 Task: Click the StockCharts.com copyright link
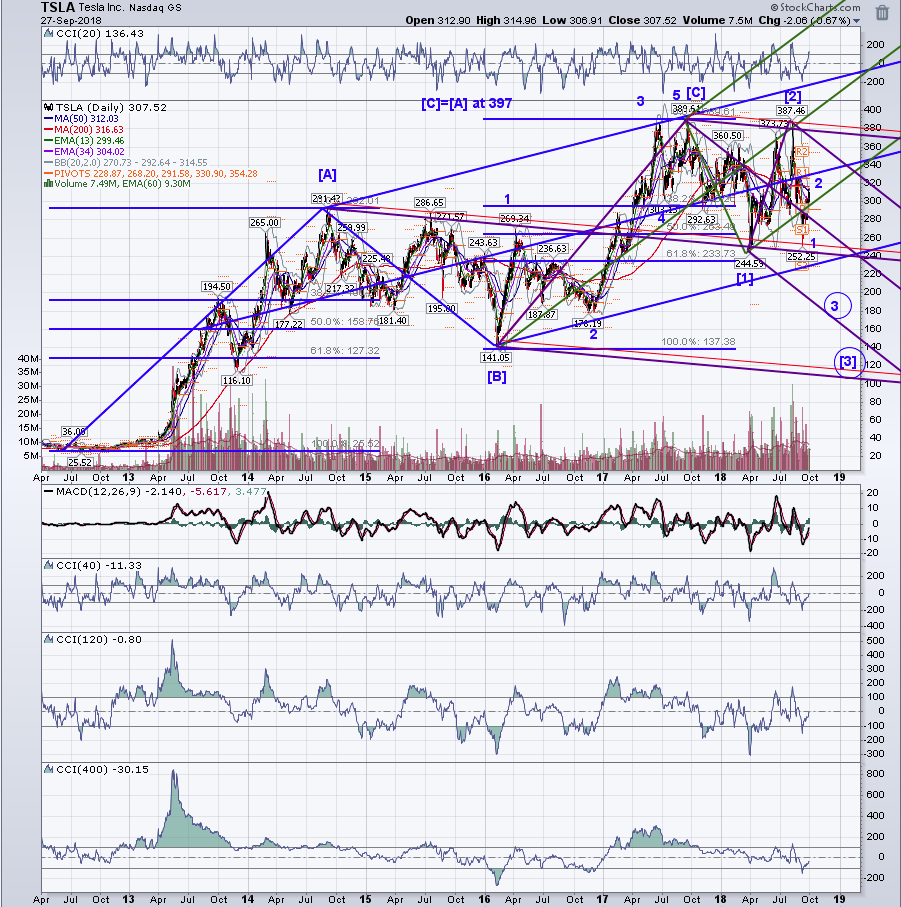pyautogui.click(x=815, y=7)
